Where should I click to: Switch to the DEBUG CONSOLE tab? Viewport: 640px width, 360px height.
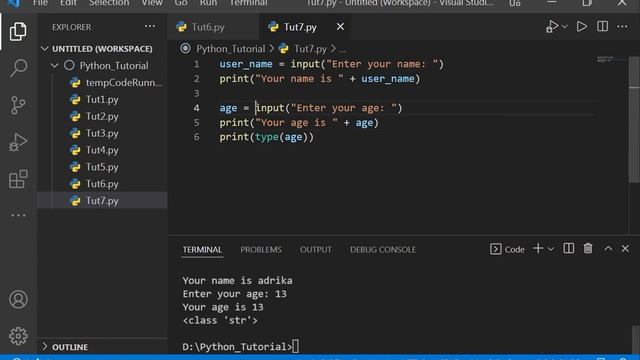(x=383, y=249)
